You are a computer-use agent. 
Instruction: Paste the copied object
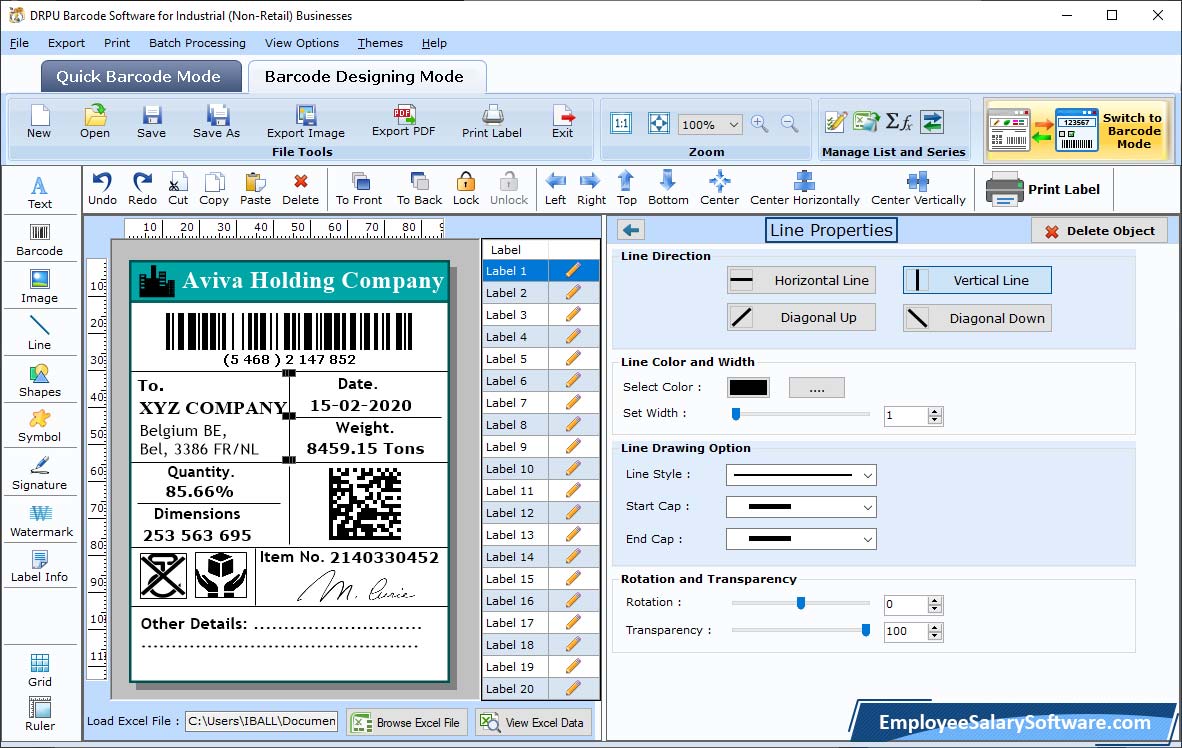tap(256, 189)
